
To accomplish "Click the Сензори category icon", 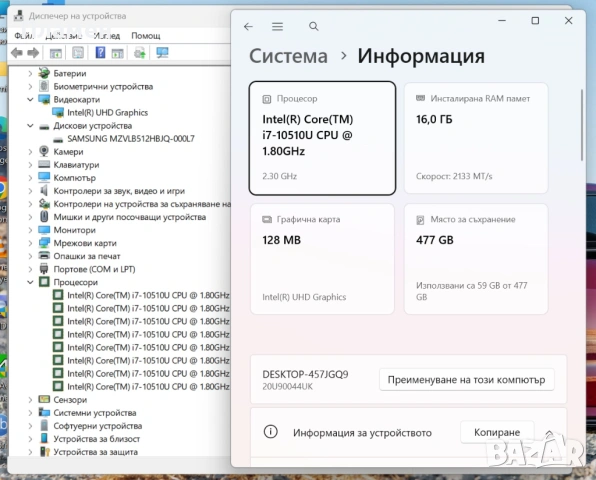I will point(44,399).
